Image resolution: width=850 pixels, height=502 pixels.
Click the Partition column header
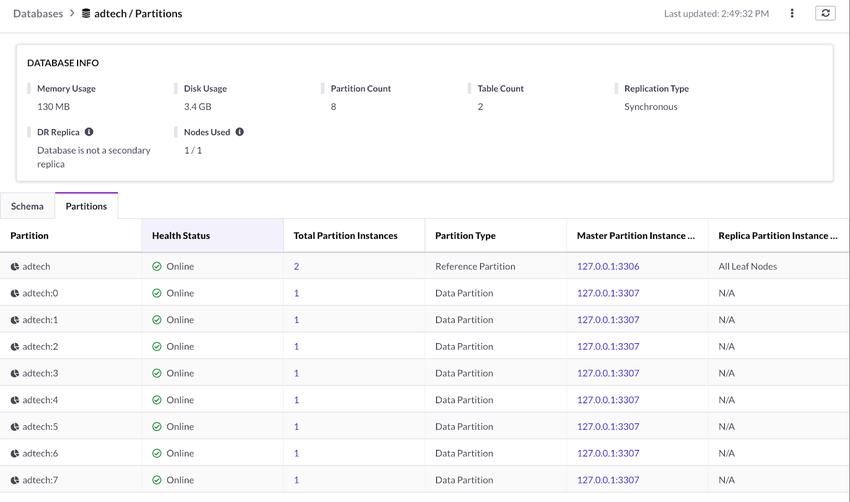(30, 236)
